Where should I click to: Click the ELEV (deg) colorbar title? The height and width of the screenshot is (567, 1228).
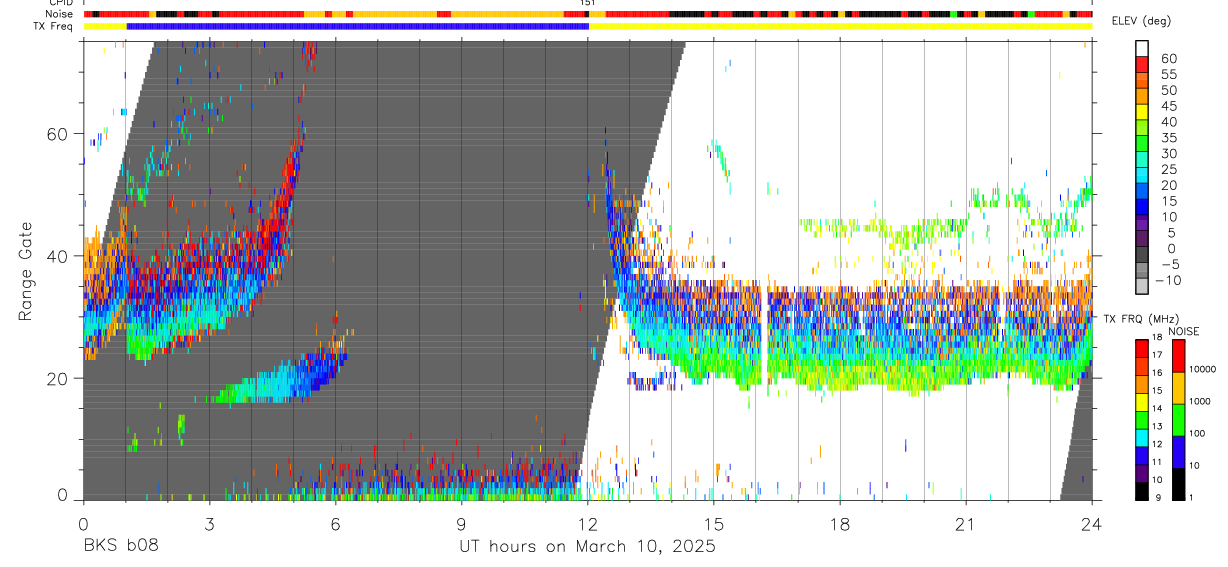click(1142, 21)
